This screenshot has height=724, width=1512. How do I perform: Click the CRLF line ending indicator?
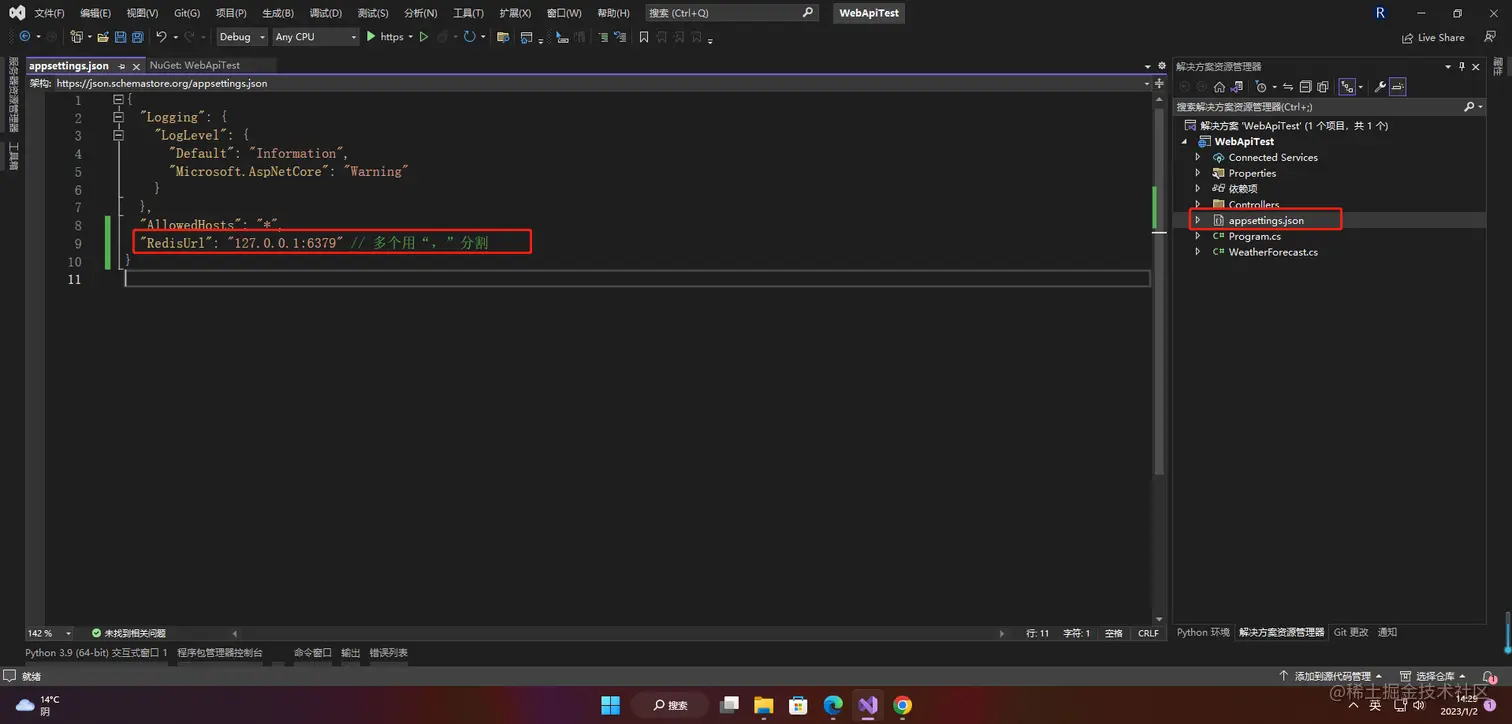pyautogui.click(x=1148, y=633)
